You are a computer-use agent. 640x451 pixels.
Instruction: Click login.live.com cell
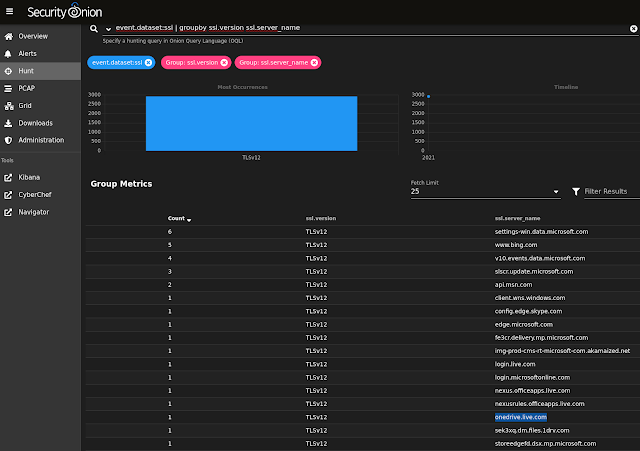tap(515, 364)
